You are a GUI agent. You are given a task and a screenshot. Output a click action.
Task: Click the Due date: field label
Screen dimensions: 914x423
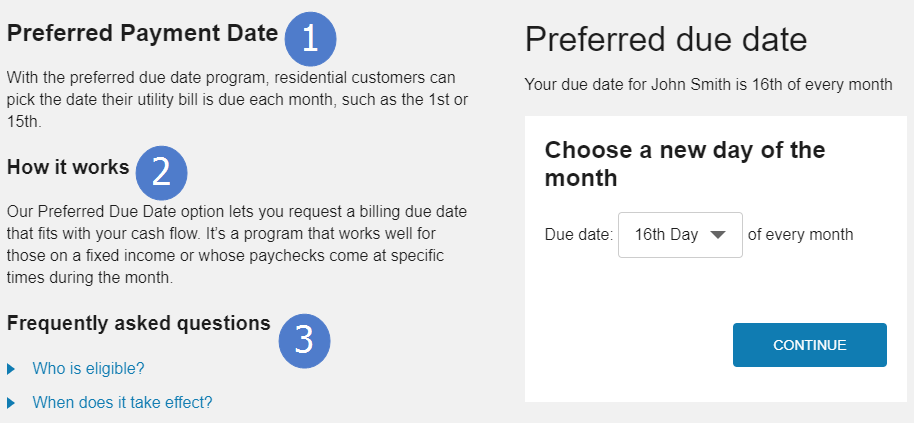click(x=578, y=235)
